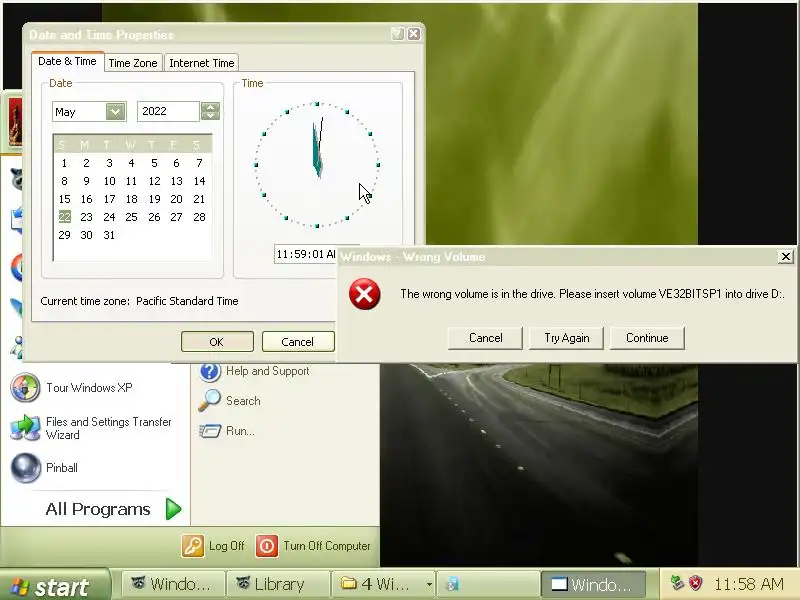Click the help question mark in title bar
The width and height of the screenshot is (800, 600).
click(397, 34)
